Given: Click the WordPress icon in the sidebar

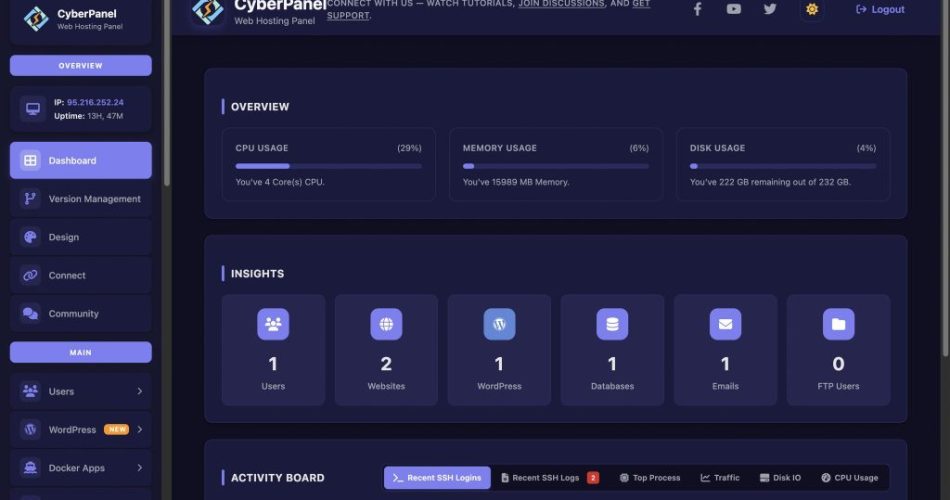Looking at the screenshot, I should click(30, 430).
